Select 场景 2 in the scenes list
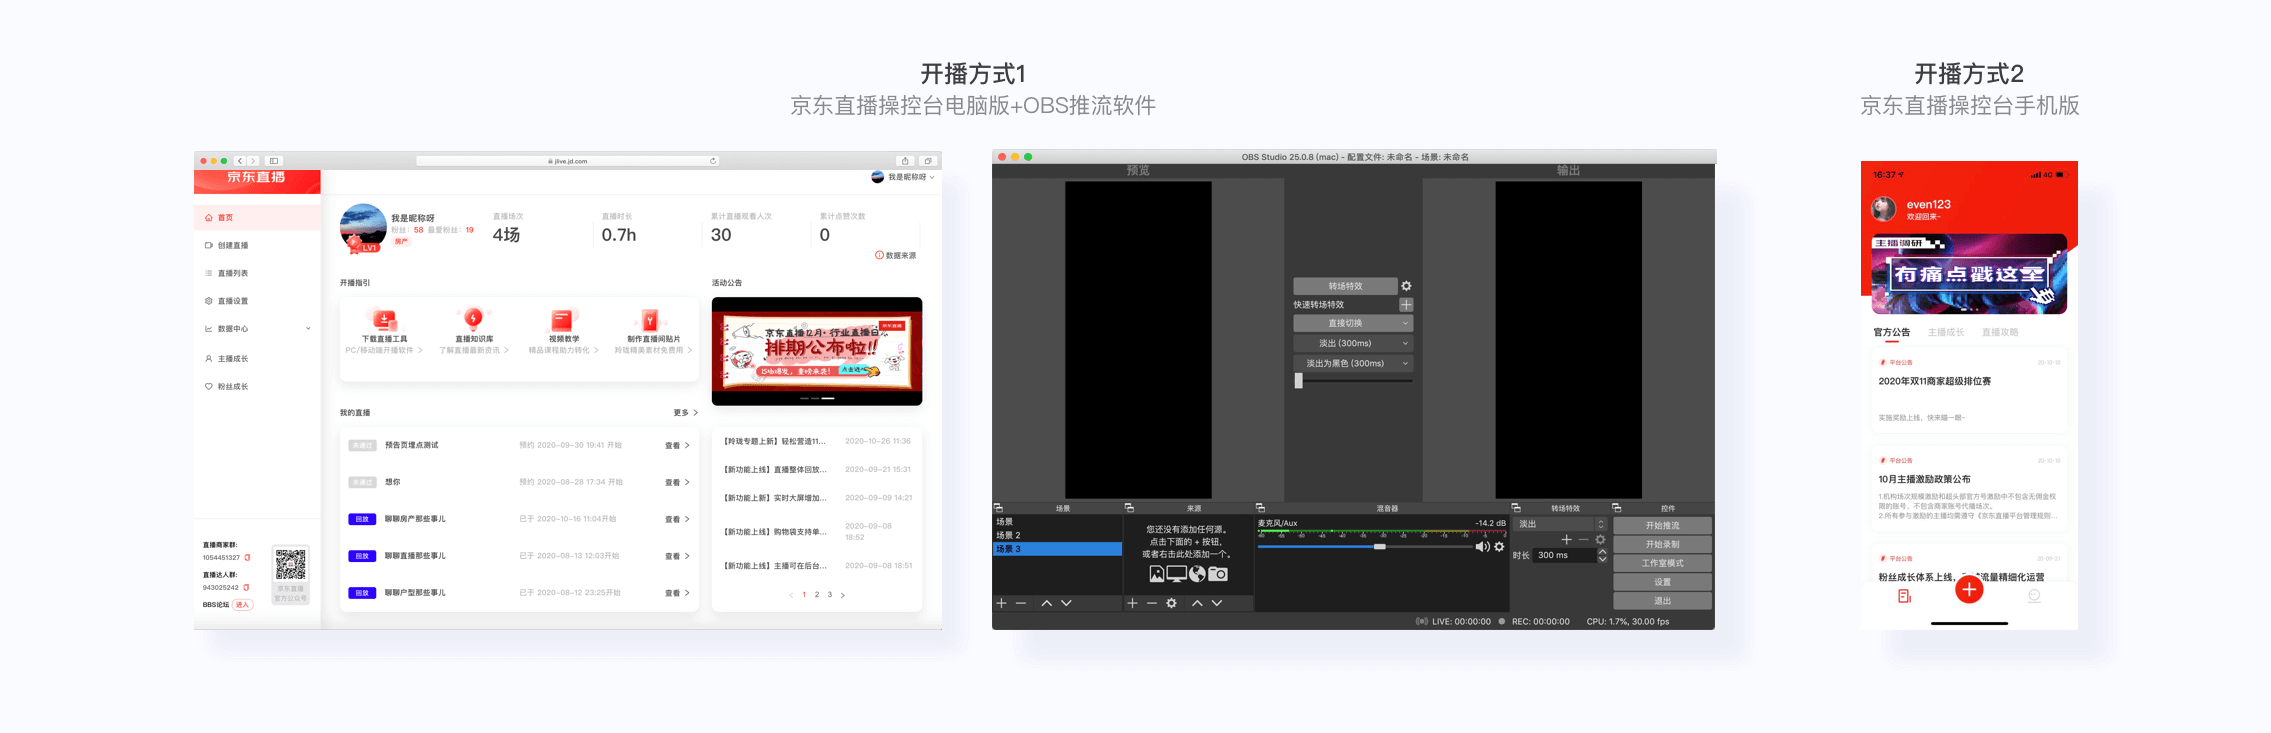This screenshot has height=733, width=2271. pyautogui.click(x=1057, y=535)
